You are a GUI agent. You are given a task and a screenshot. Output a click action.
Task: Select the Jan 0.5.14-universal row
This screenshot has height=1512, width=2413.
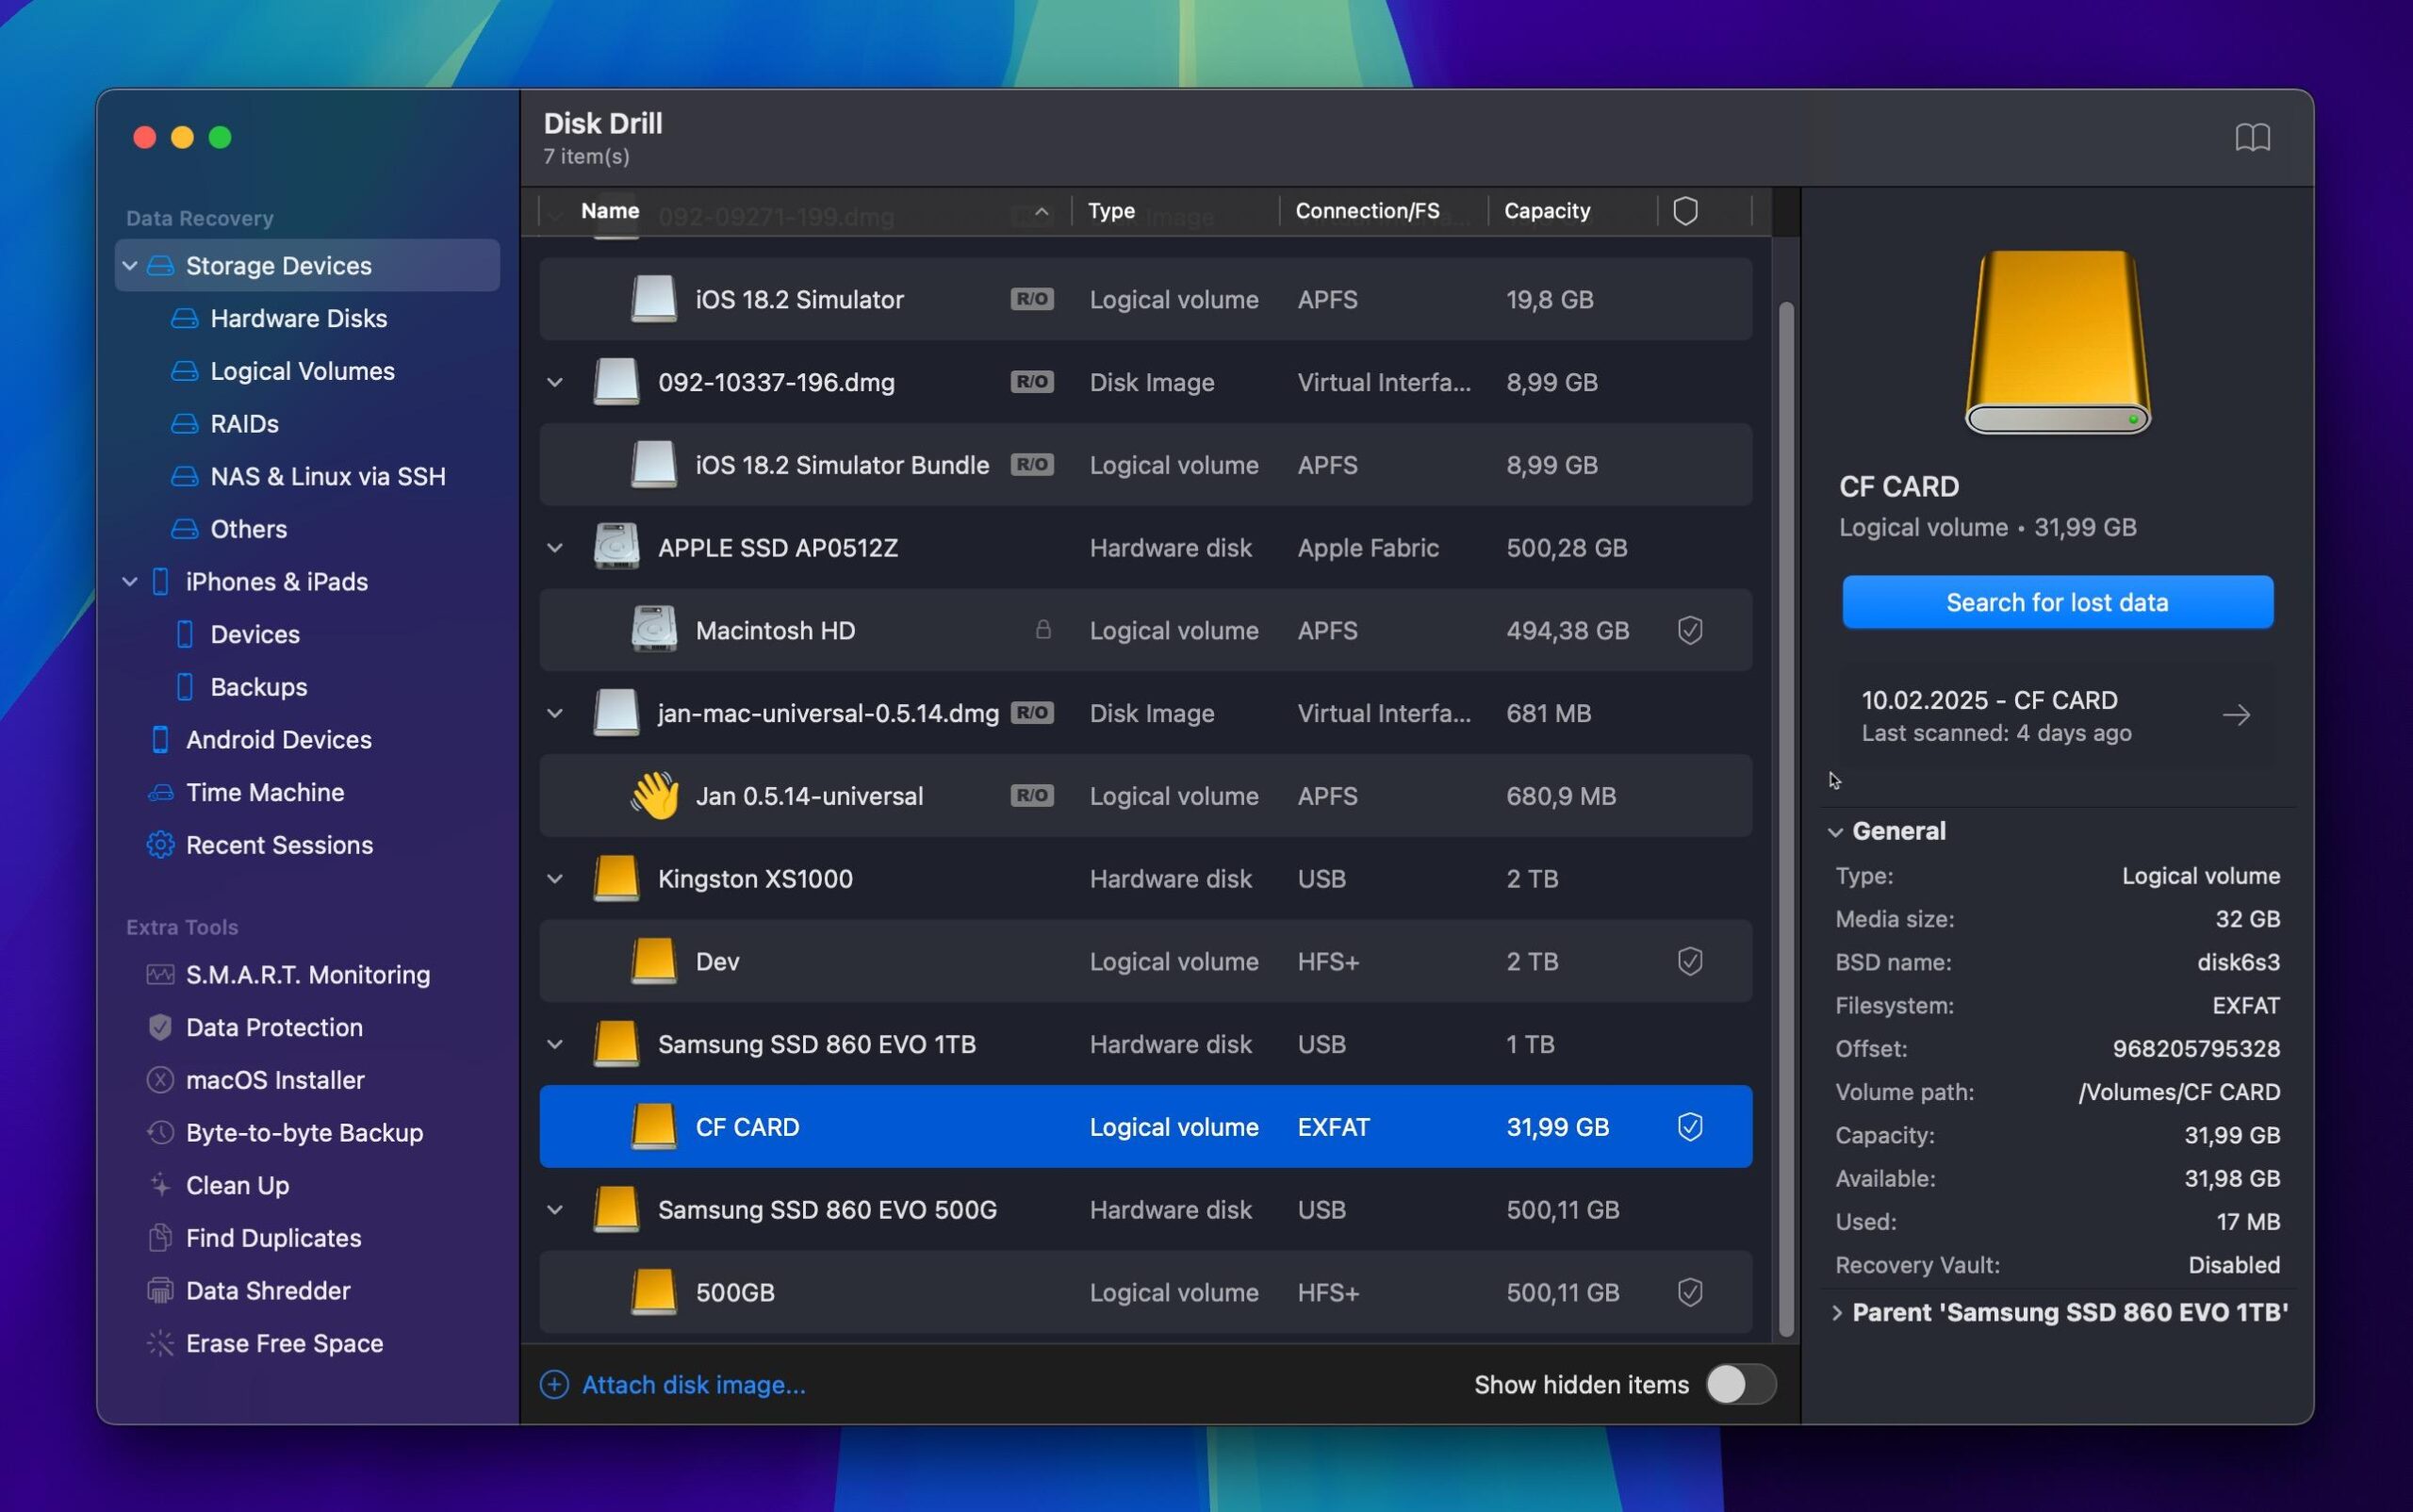coord(1145,796)
